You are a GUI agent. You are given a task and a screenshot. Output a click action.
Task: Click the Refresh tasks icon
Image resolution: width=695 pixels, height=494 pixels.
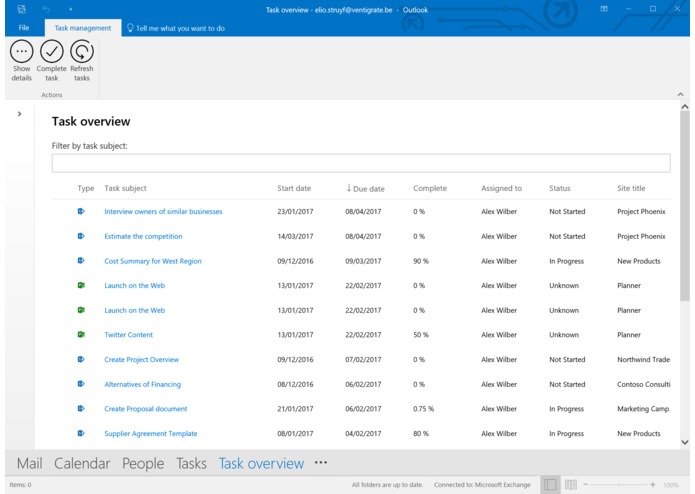tap(82, 51)
